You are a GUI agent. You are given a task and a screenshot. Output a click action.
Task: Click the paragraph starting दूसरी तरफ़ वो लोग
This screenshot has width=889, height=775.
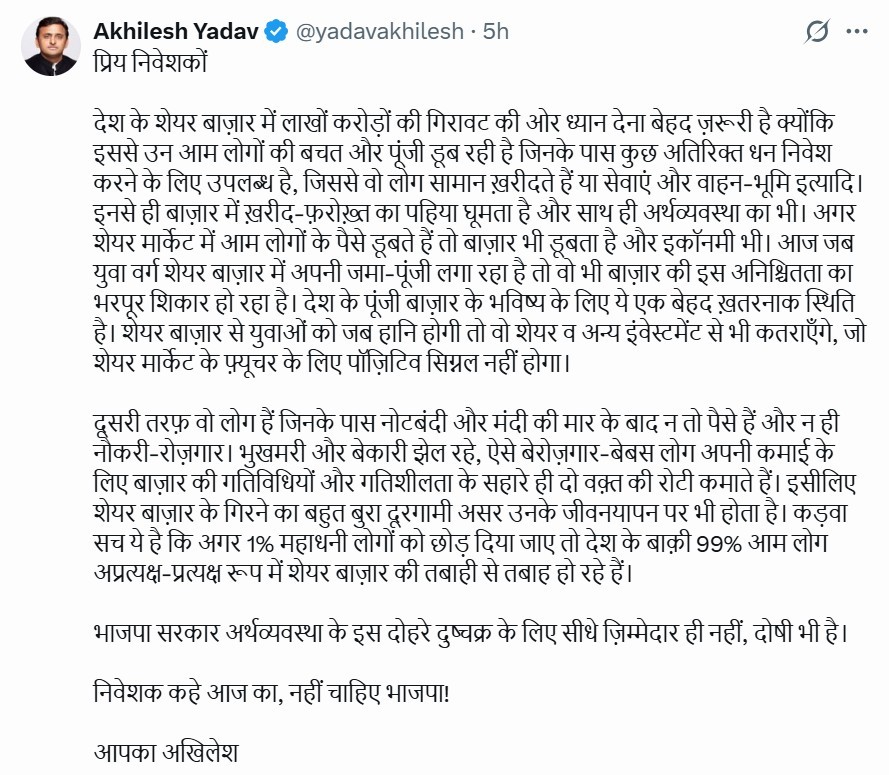pyautogui.click(x=475, y=498)
